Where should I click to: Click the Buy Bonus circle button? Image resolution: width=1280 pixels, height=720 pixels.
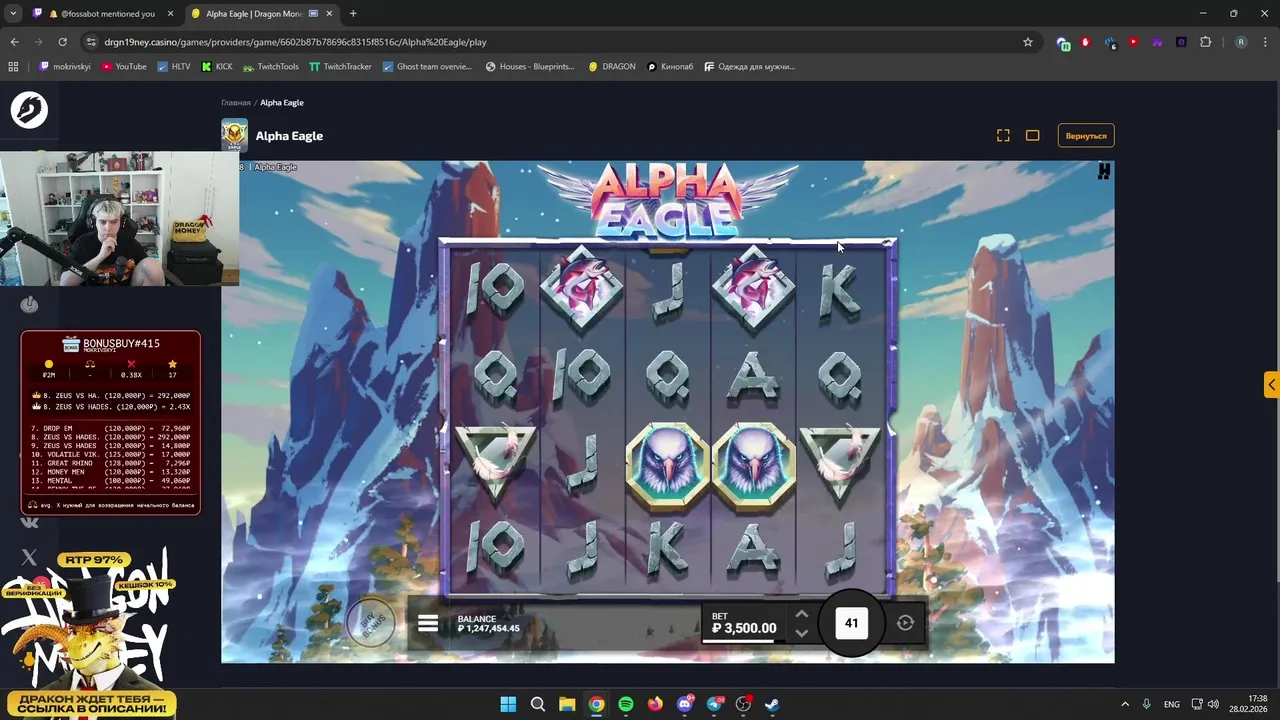[x=371, y=624]
